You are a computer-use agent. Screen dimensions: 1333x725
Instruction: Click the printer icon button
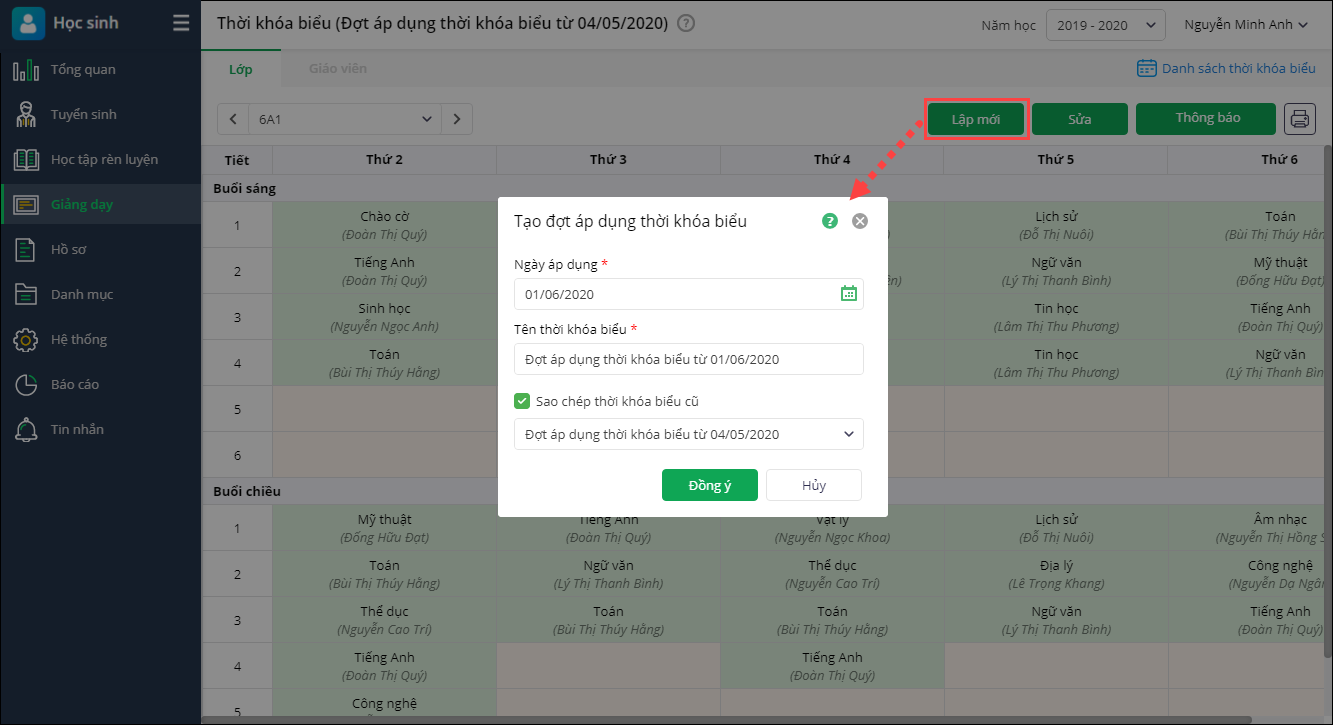click(1299, 119)
